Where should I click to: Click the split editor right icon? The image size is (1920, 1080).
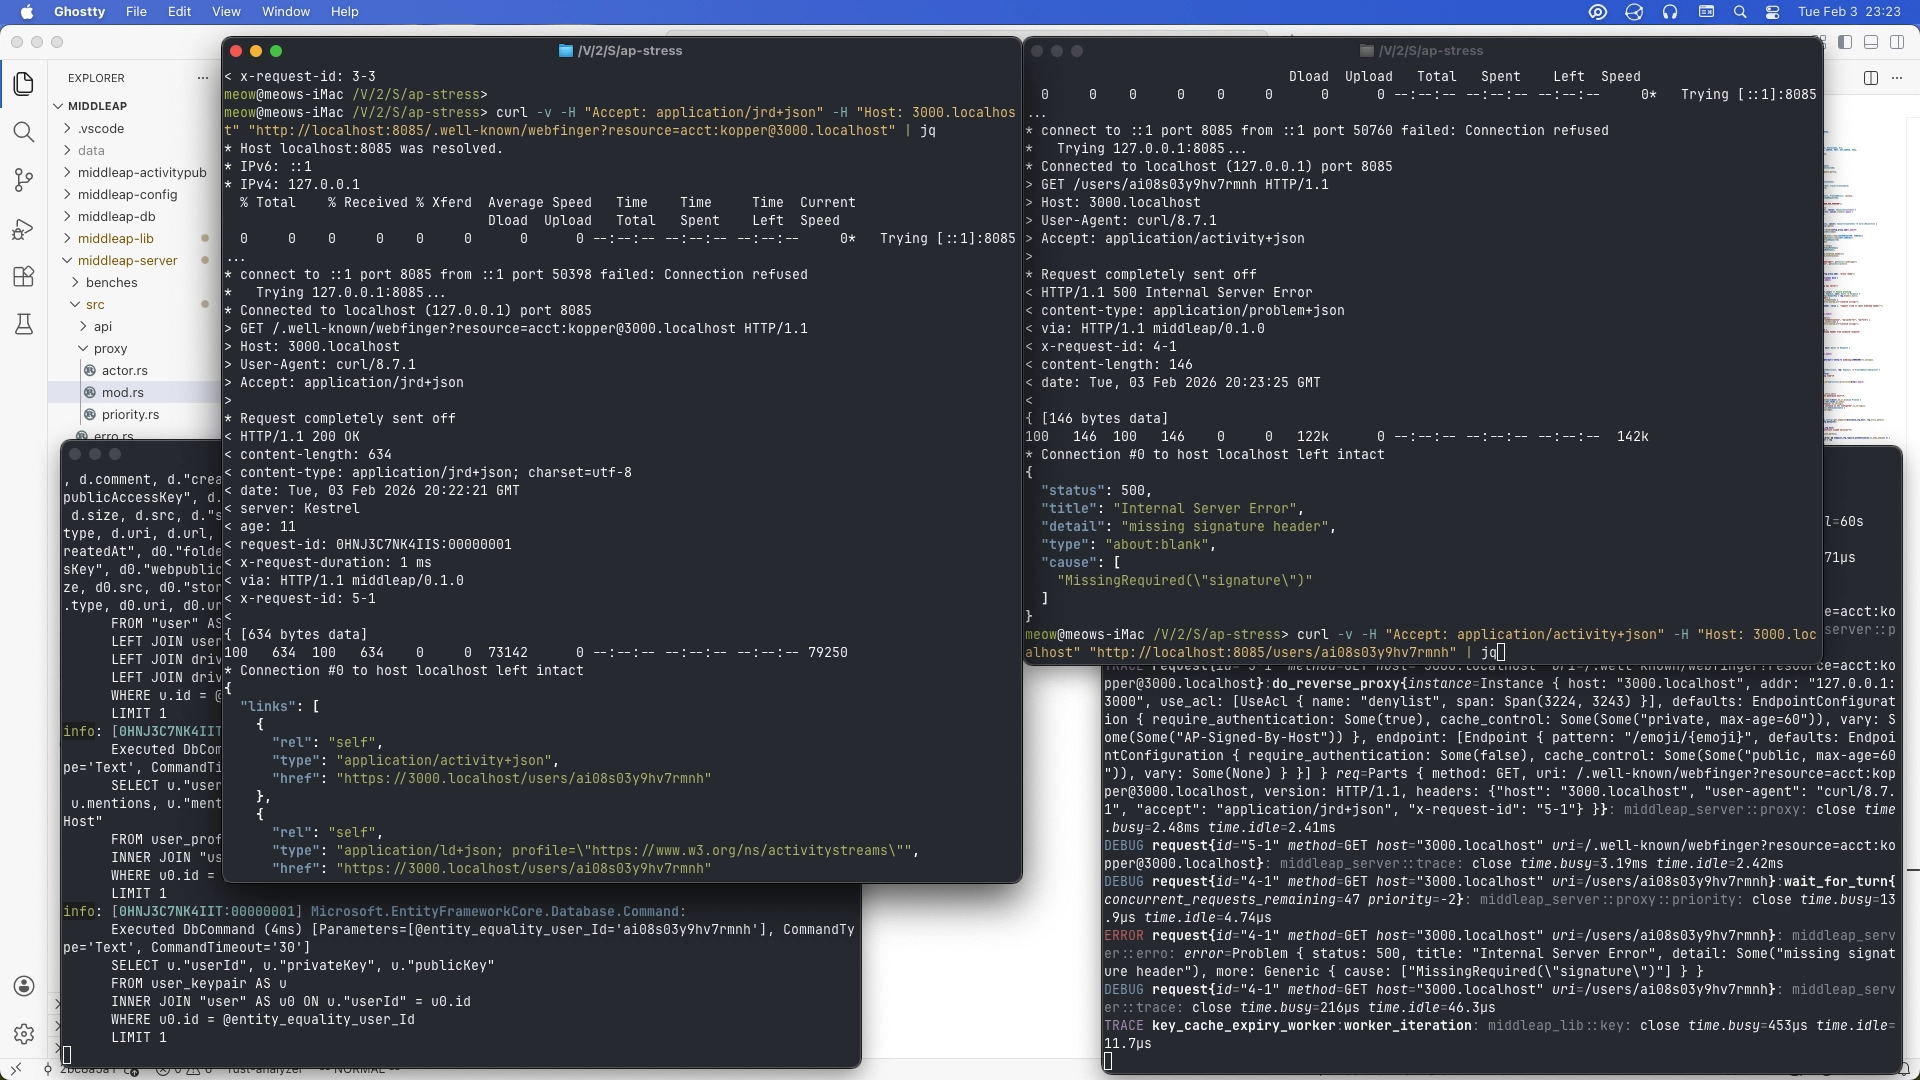(1871, 78)
